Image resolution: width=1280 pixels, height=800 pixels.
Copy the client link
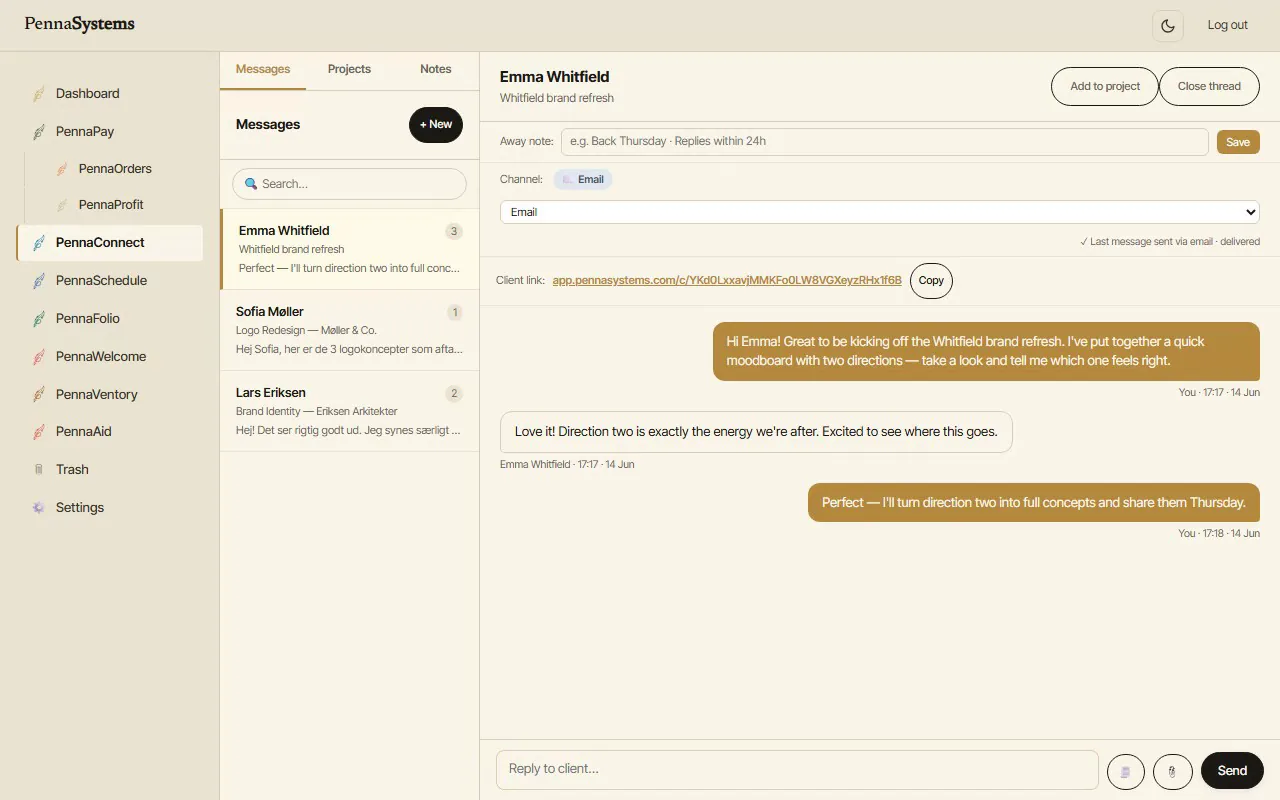click(931, 281)
